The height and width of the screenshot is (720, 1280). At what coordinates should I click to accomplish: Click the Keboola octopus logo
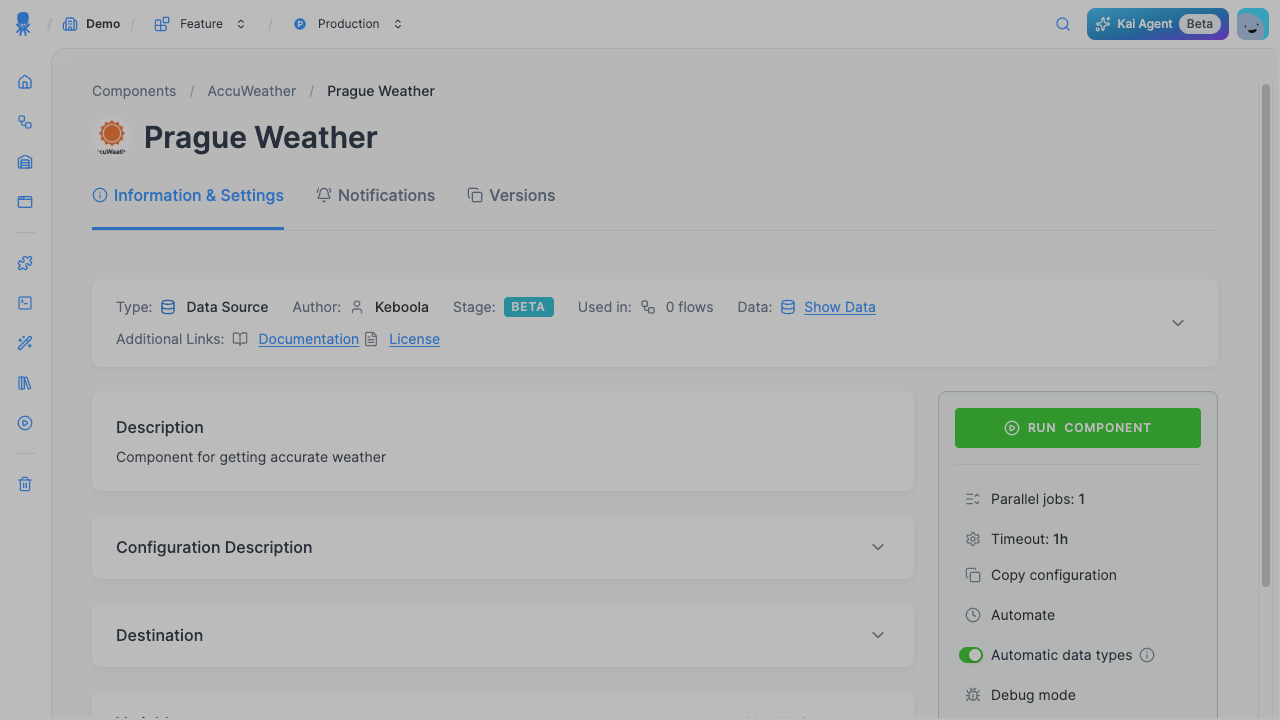tap(23, 24)
